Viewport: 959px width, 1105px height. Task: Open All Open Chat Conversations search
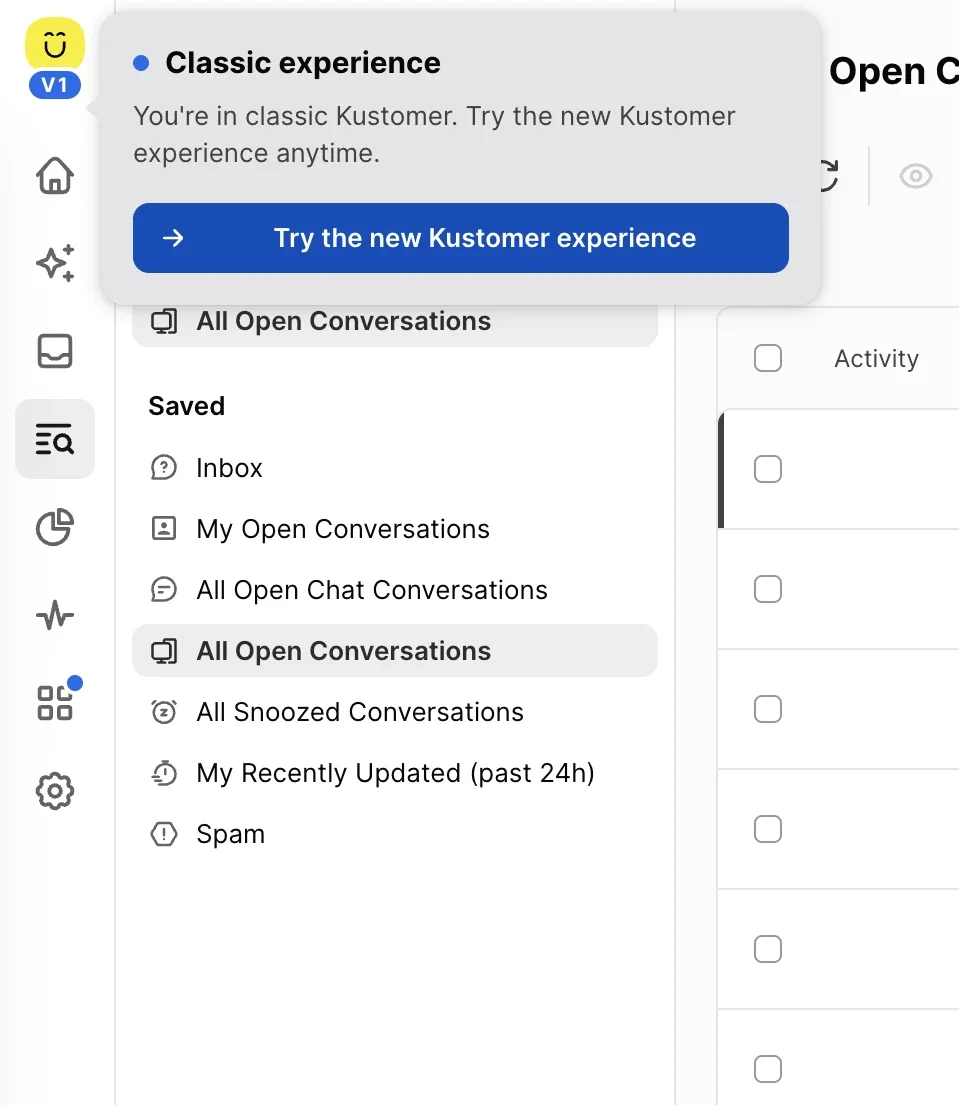point(395,589)
